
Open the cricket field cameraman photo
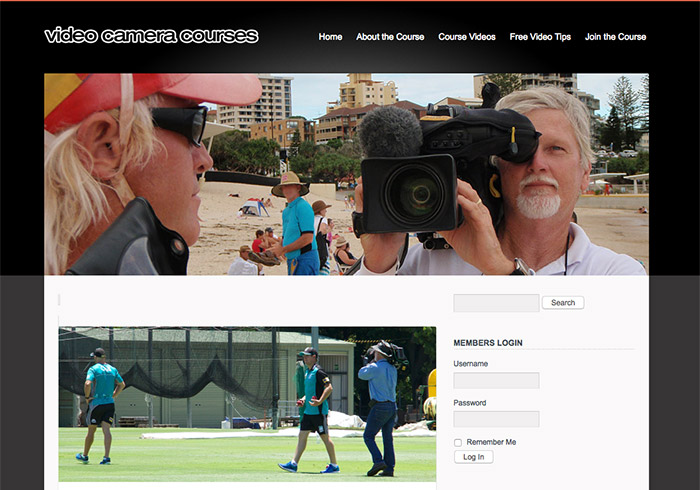pyautogui.click(x=247, y=404)
